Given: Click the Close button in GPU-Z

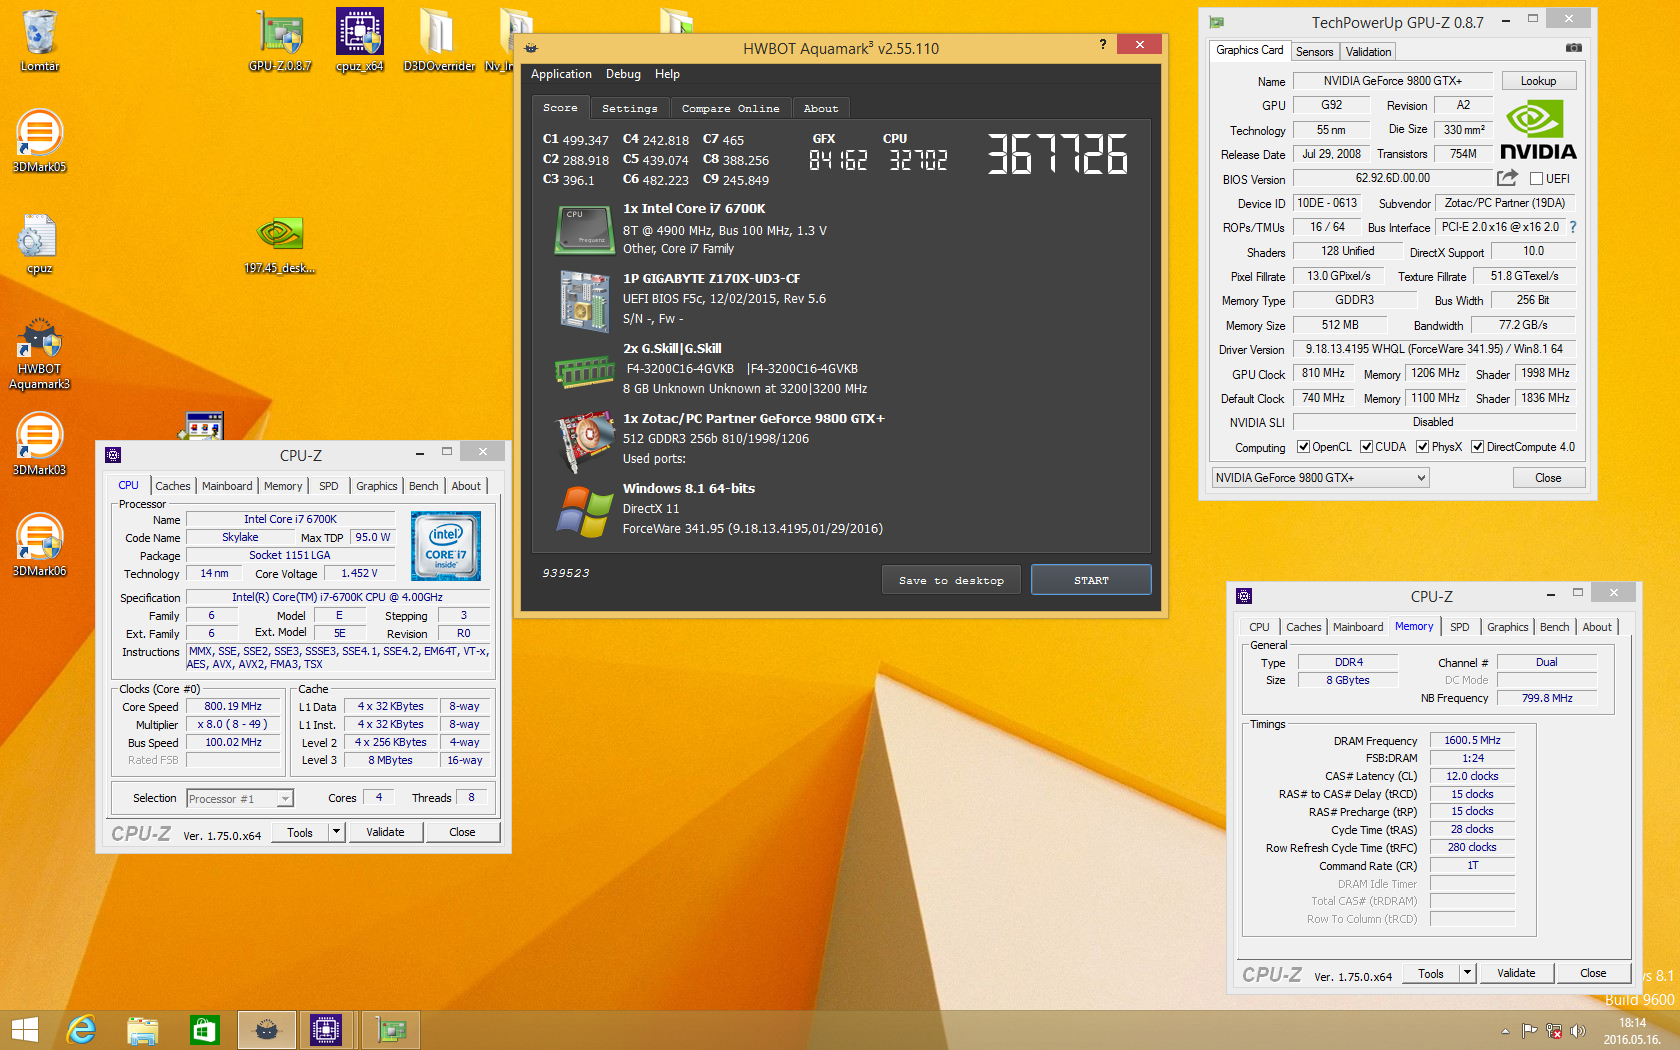Looking at the screenshot, I should (x=1548, y=478).
